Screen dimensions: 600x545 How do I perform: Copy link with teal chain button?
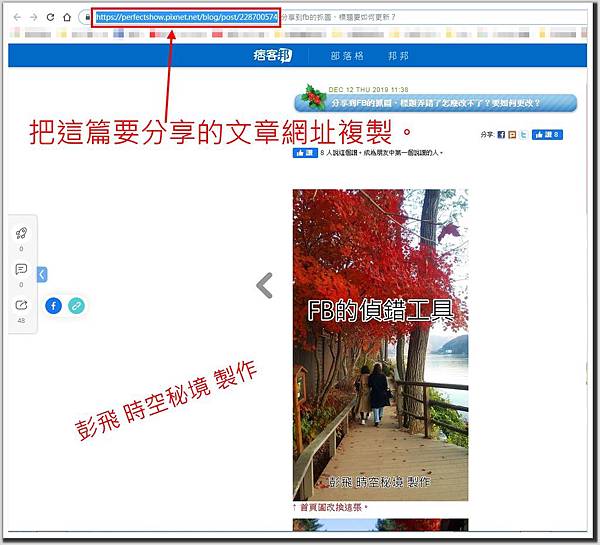point(76,306)
